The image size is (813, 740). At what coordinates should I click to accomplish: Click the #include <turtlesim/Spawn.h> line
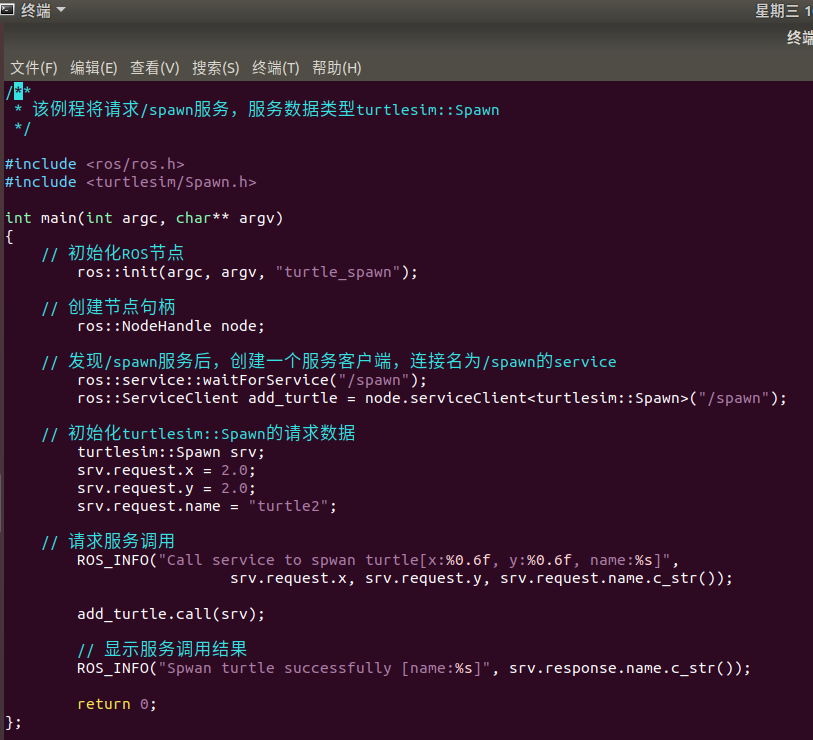click(x=131, y=182)
